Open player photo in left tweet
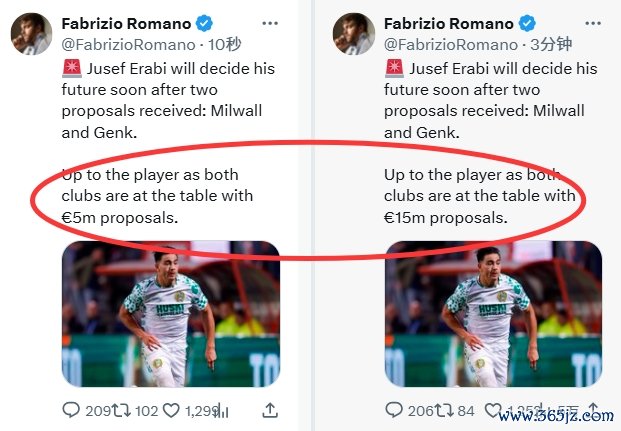Viewport: 621px width, 431px height. 171,314
